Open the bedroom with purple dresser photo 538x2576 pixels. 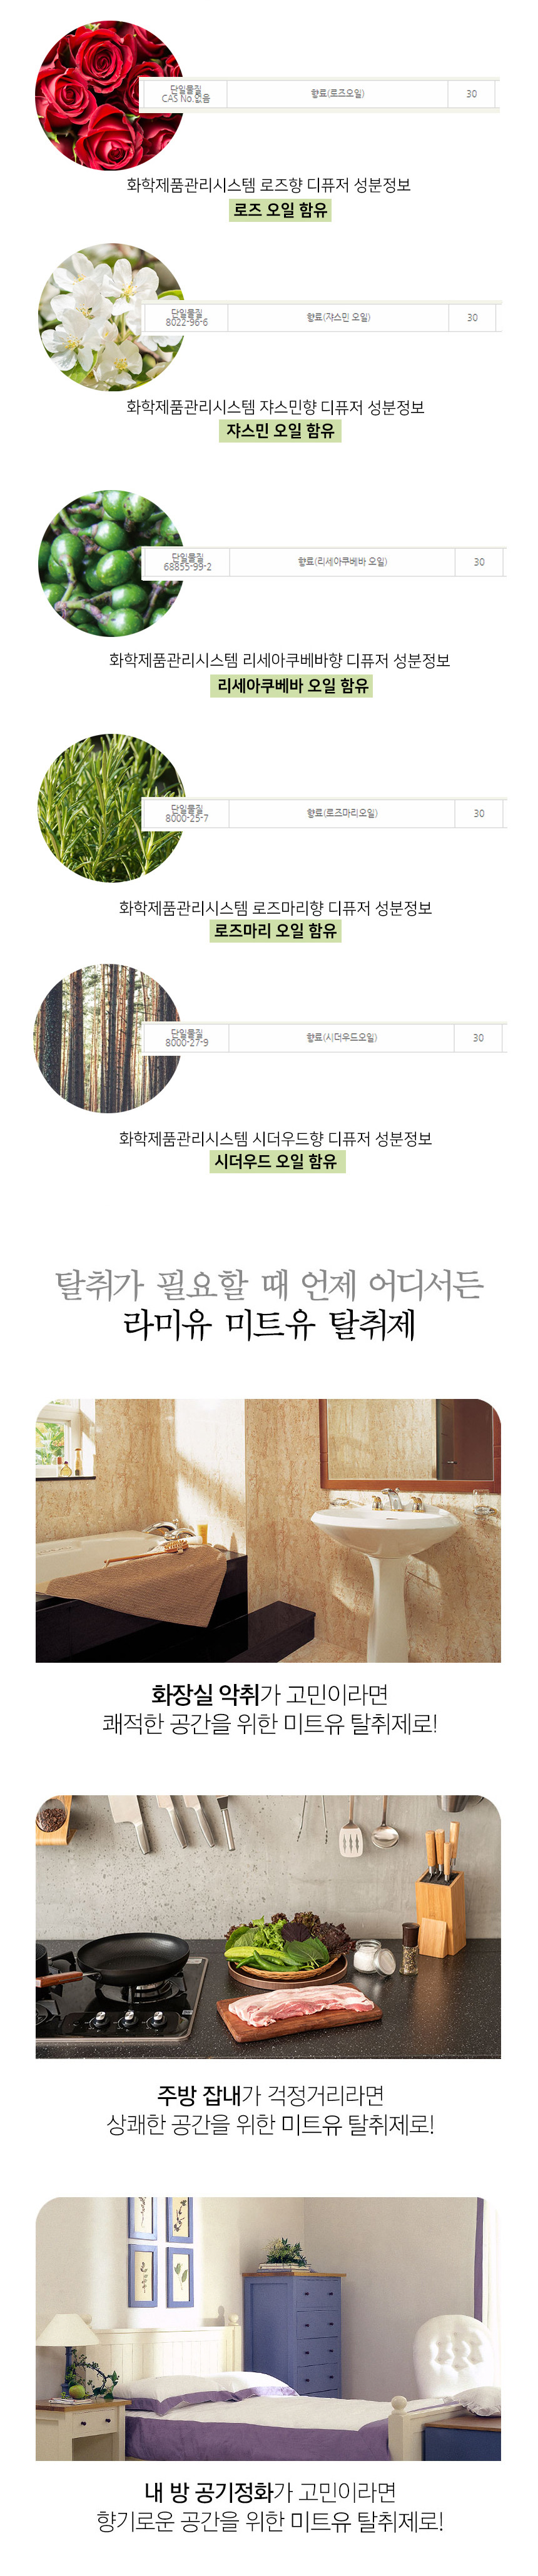point(268,2328)
